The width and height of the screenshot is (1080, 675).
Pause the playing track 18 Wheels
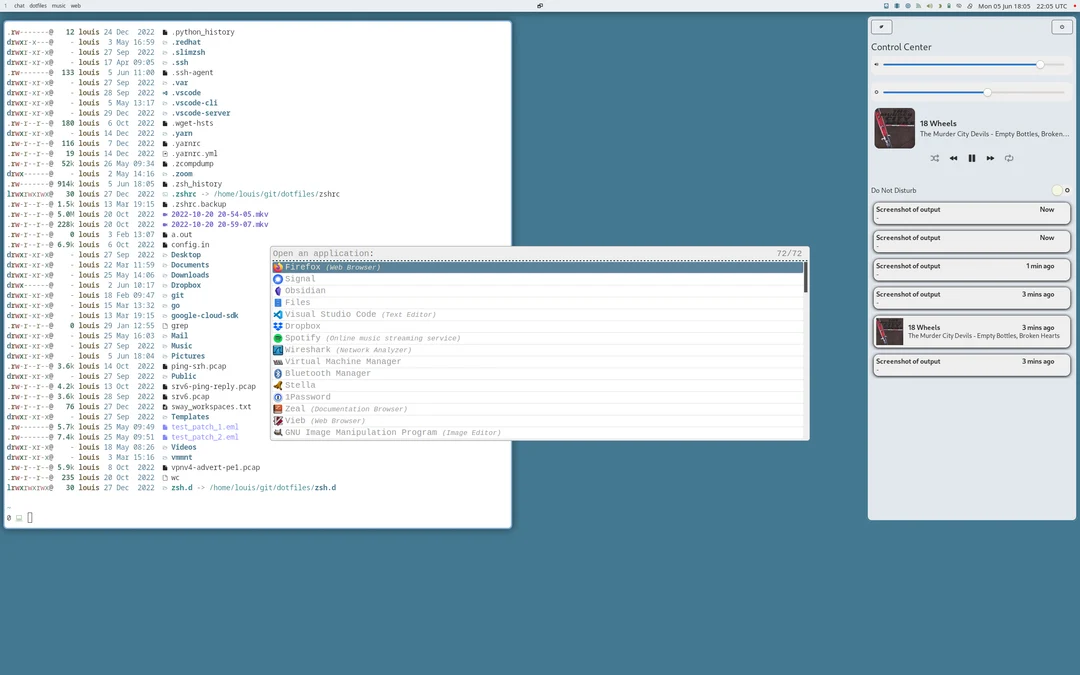971,158
